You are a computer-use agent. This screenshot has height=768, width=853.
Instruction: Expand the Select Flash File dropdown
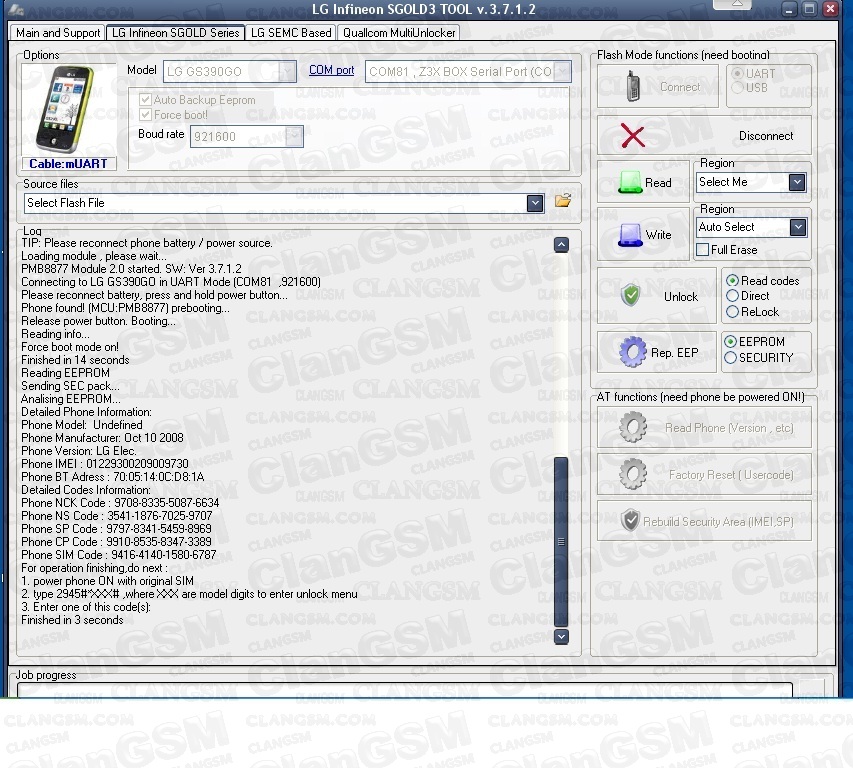535,203
